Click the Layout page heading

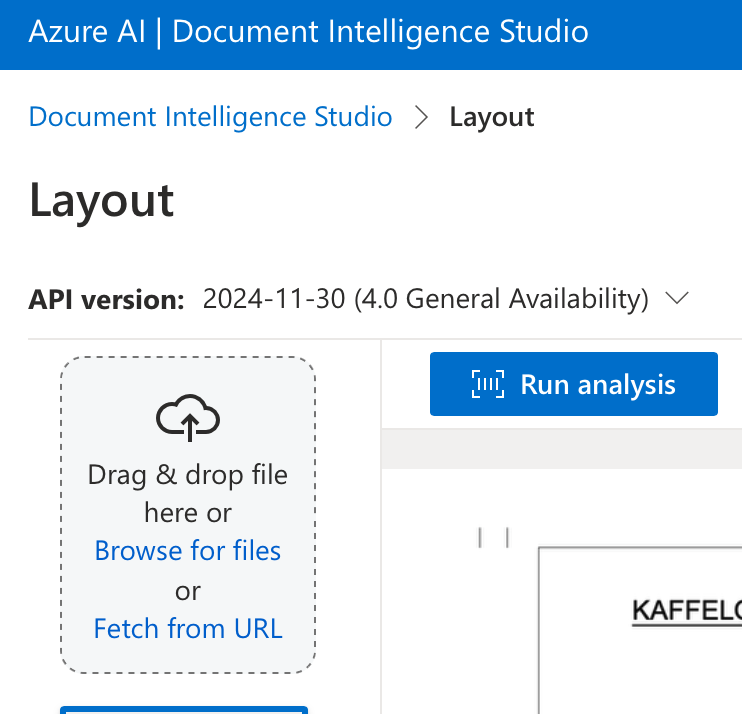[x=102, y=201]
